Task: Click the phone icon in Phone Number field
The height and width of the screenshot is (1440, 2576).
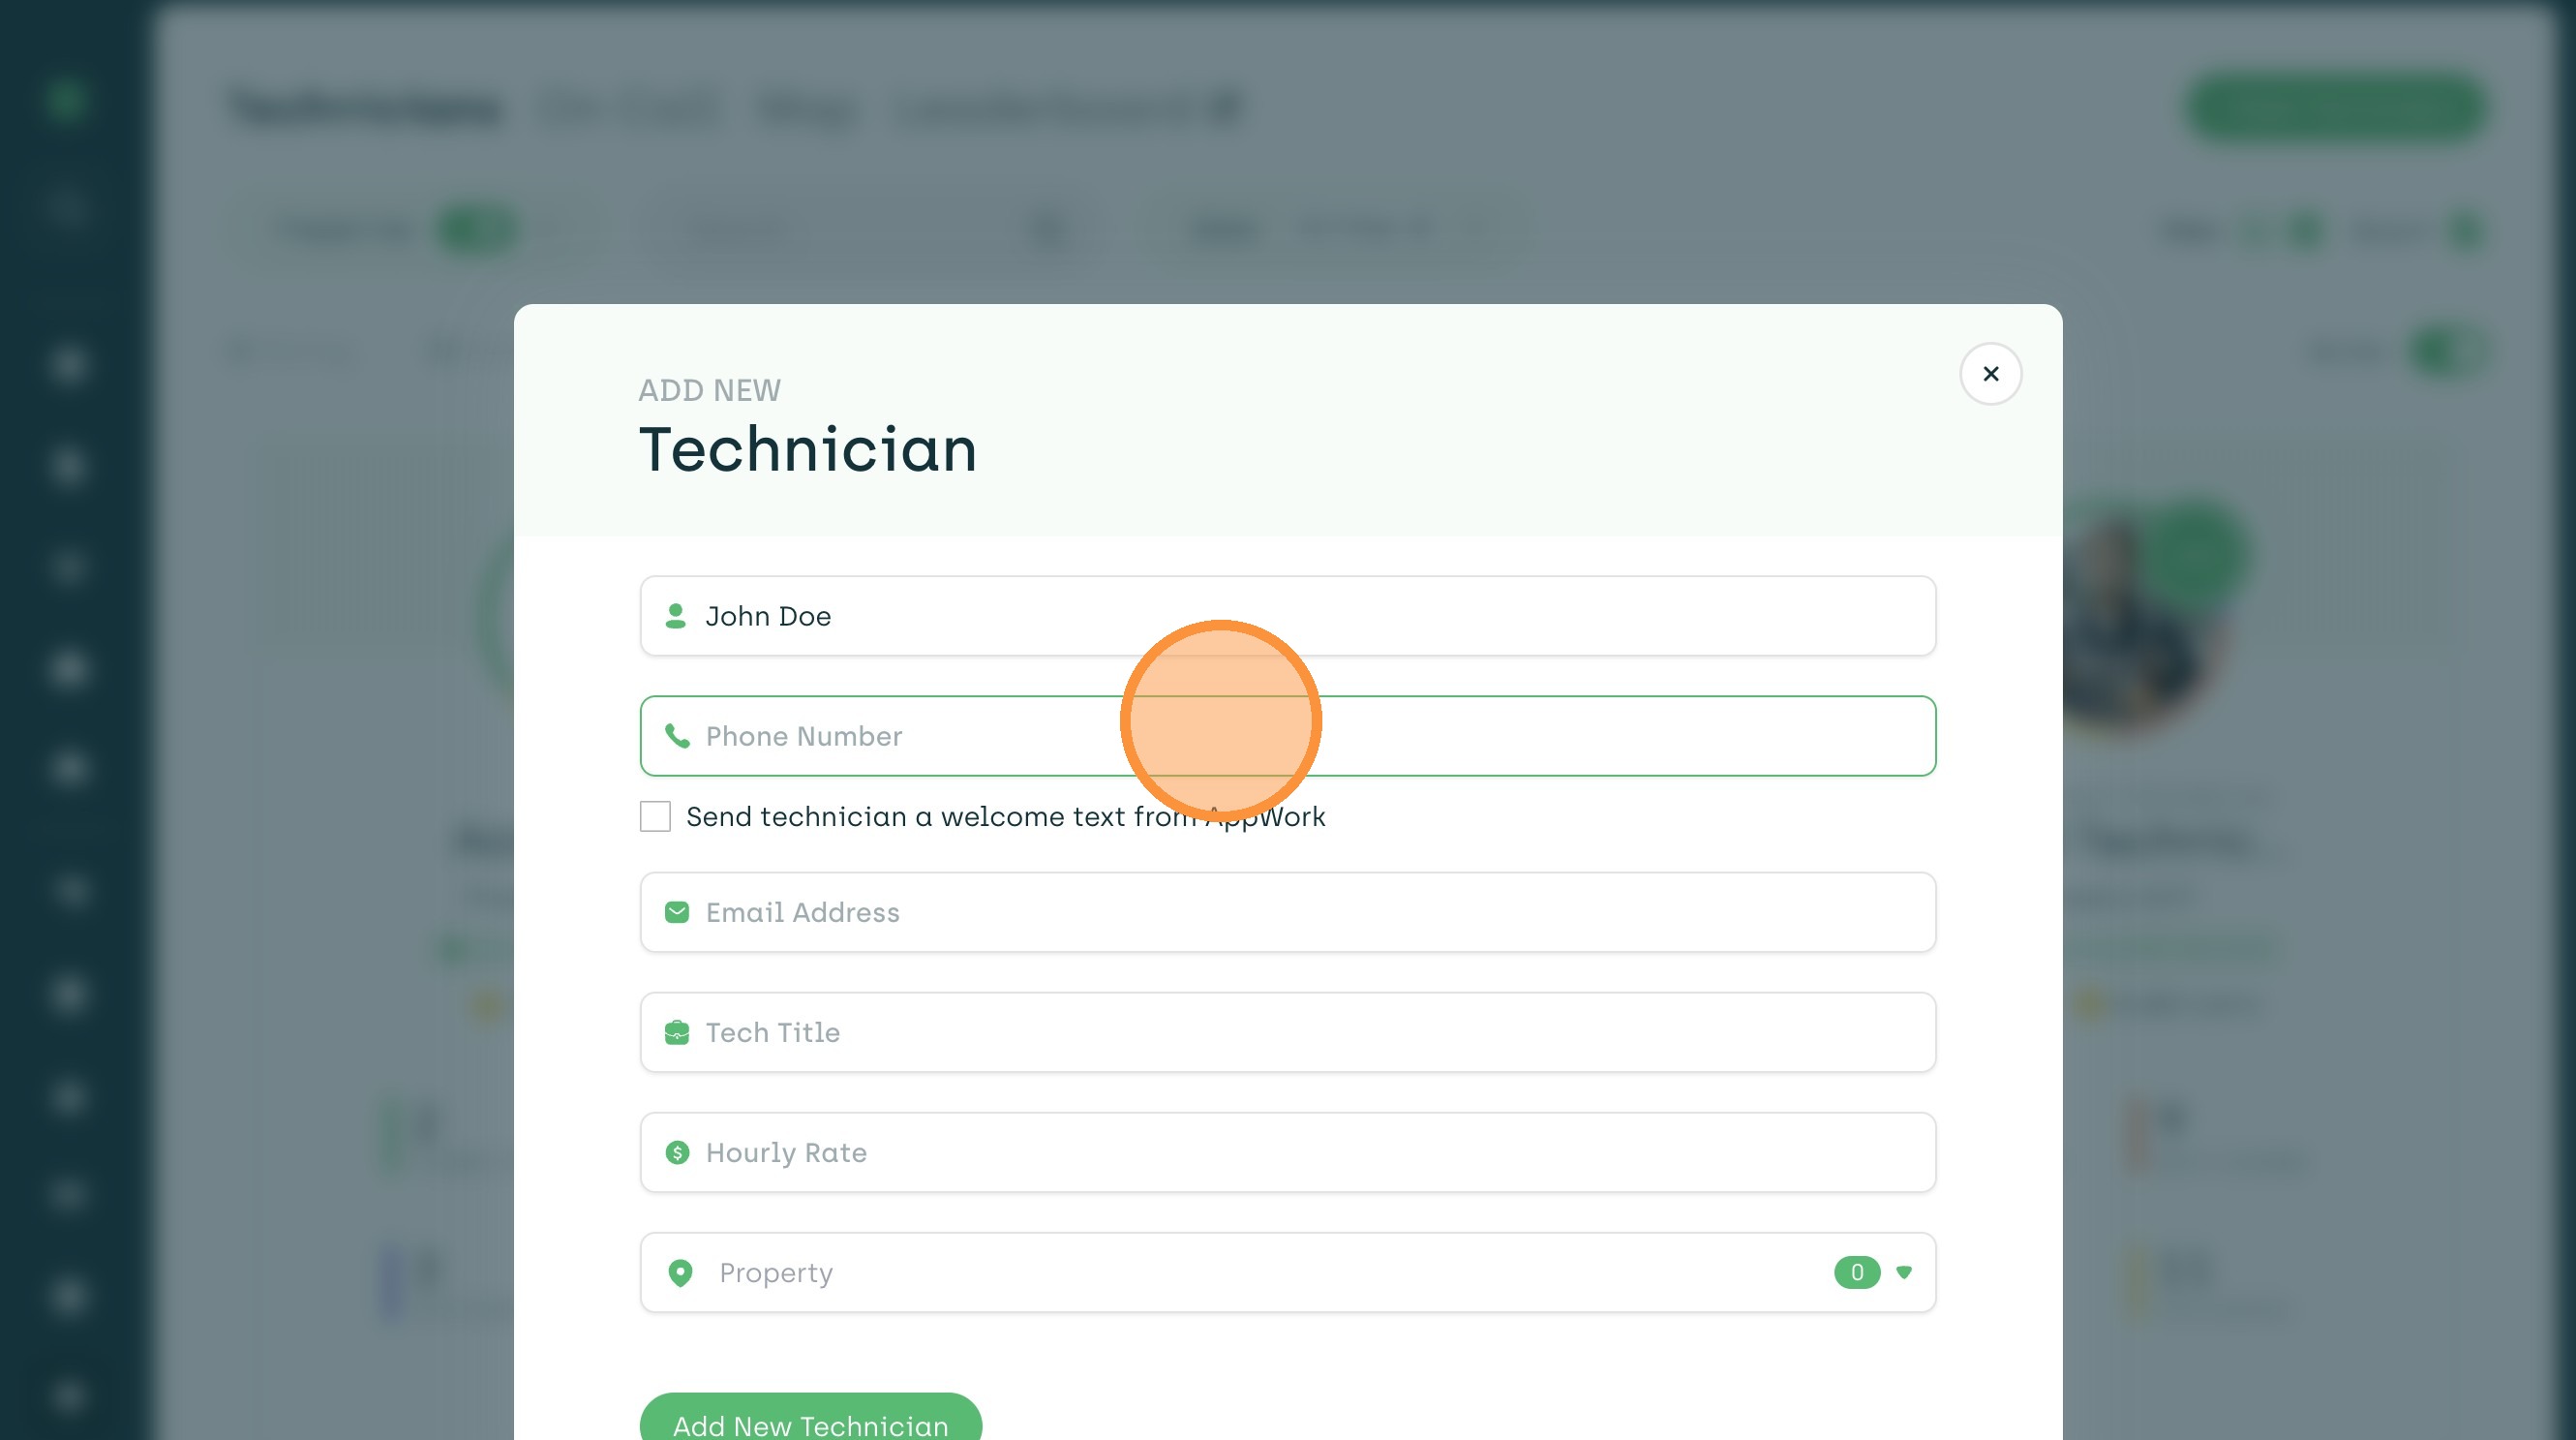Action: 677,736
